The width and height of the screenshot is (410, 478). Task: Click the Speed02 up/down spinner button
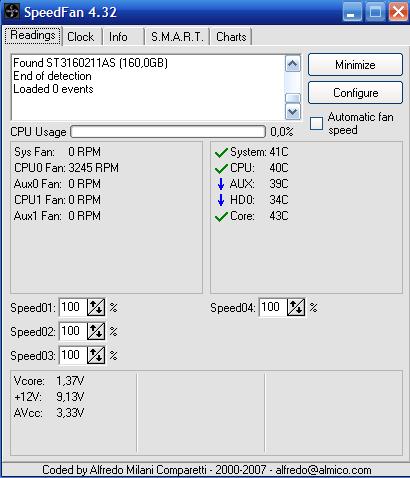pyautogui.click(x=96, y=331)
